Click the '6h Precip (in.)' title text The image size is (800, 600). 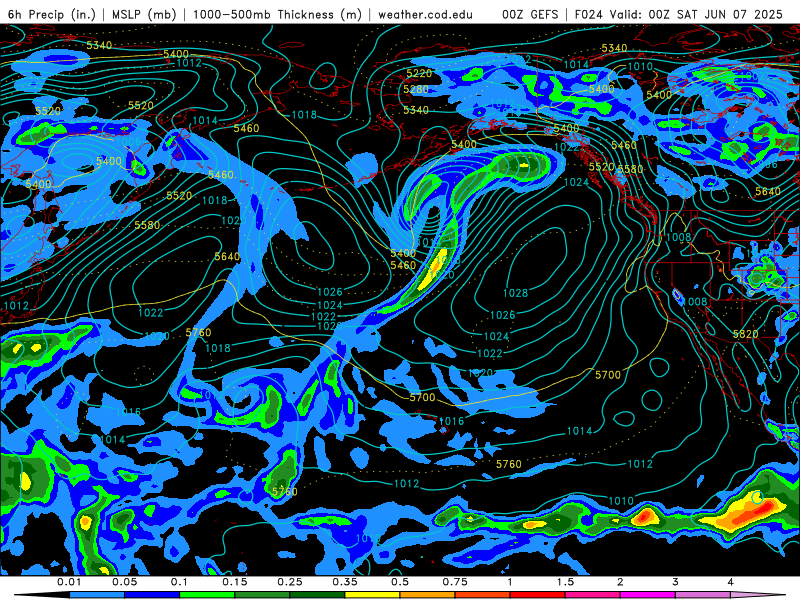[52, 14]
